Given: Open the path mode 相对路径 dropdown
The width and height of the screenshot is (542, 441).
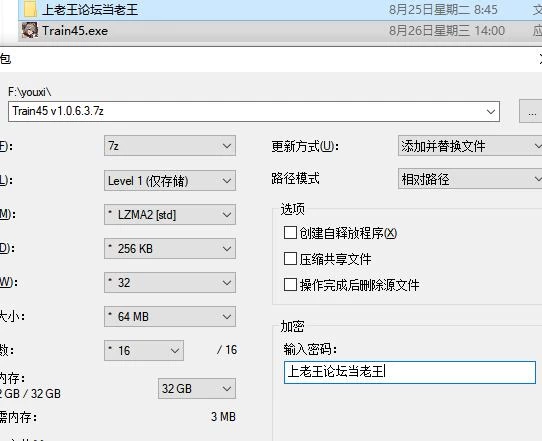Looking at the screenshot, I should 470,179.
